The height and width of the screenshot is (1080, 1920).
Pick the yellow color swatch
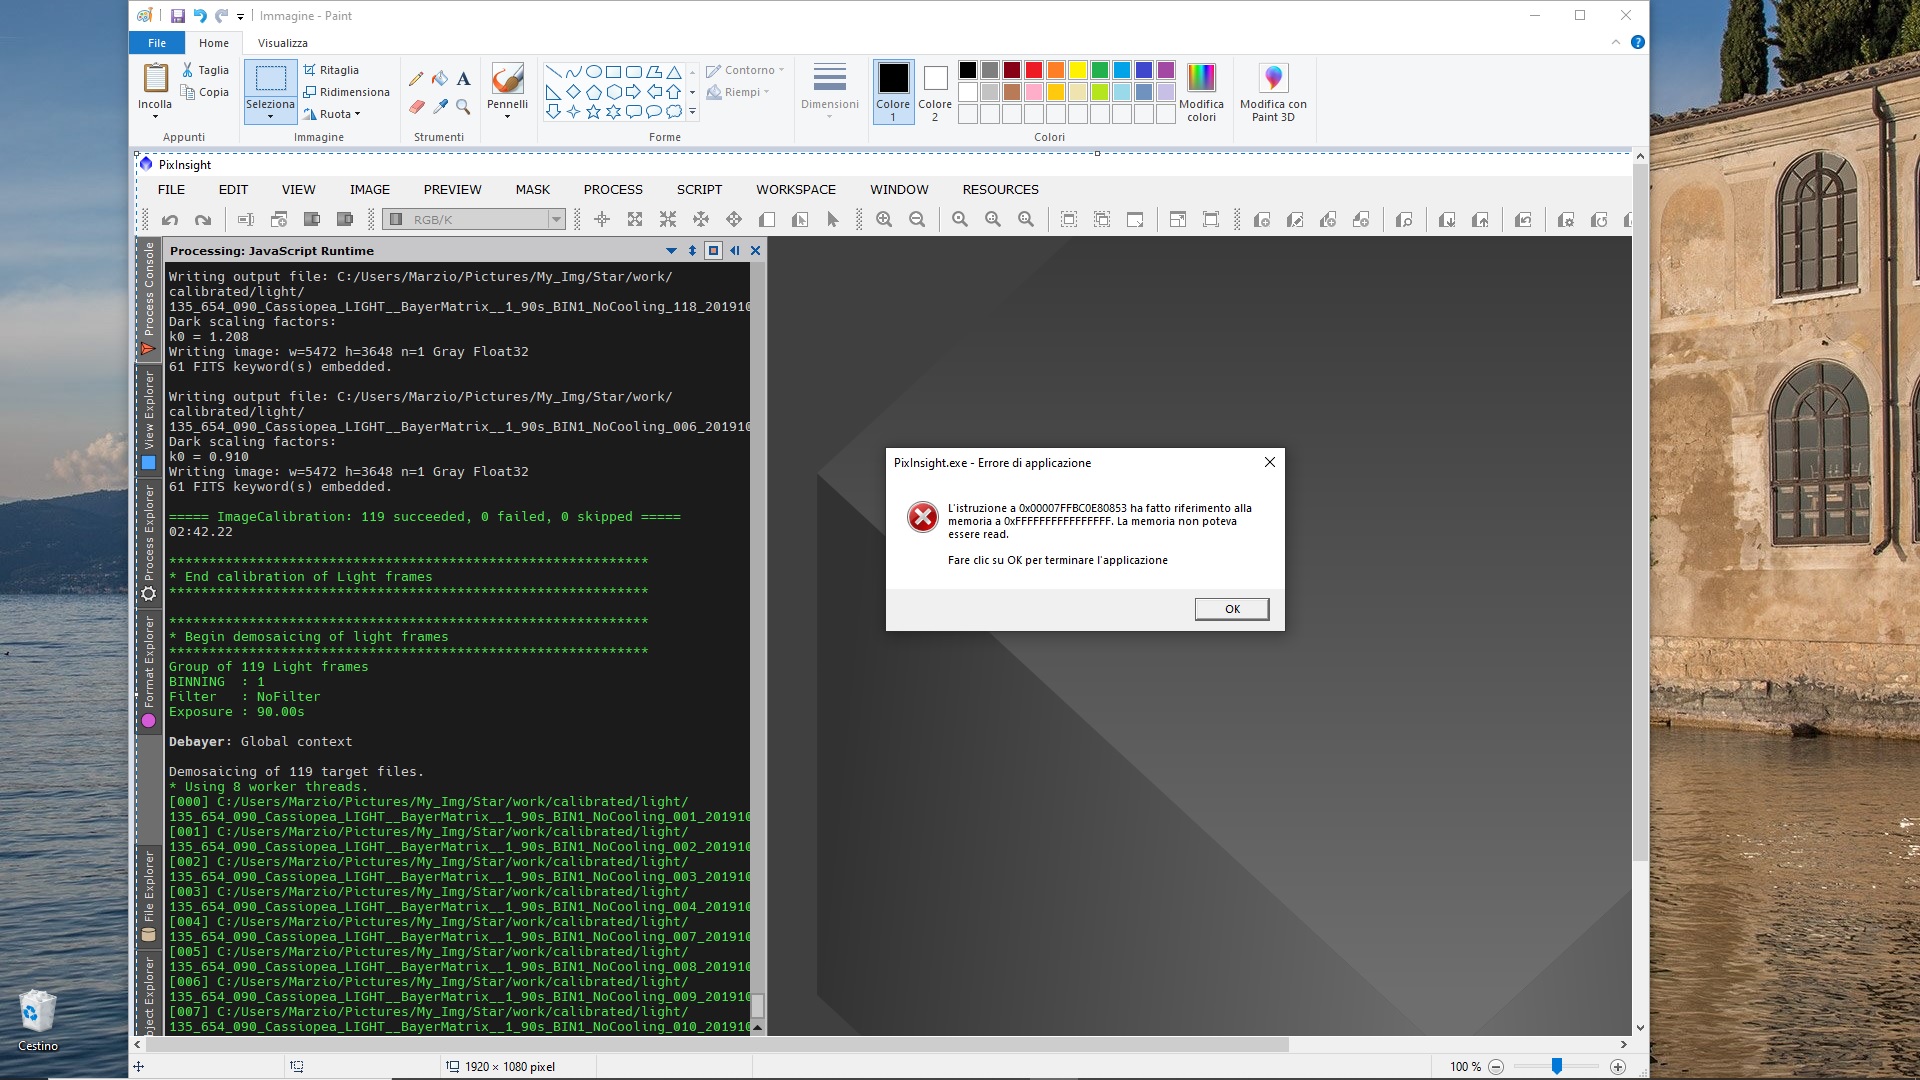[x=1078, y=70]
